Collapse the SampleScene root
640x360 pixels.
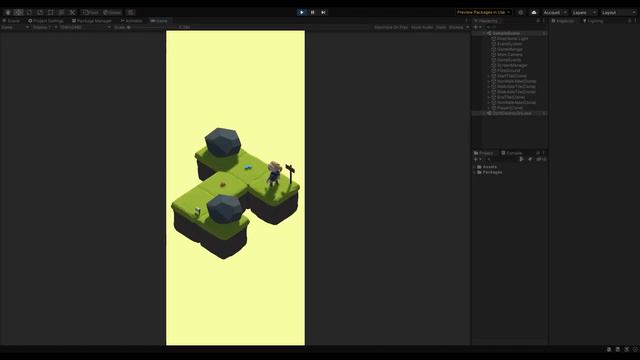[x=484, y=33]
